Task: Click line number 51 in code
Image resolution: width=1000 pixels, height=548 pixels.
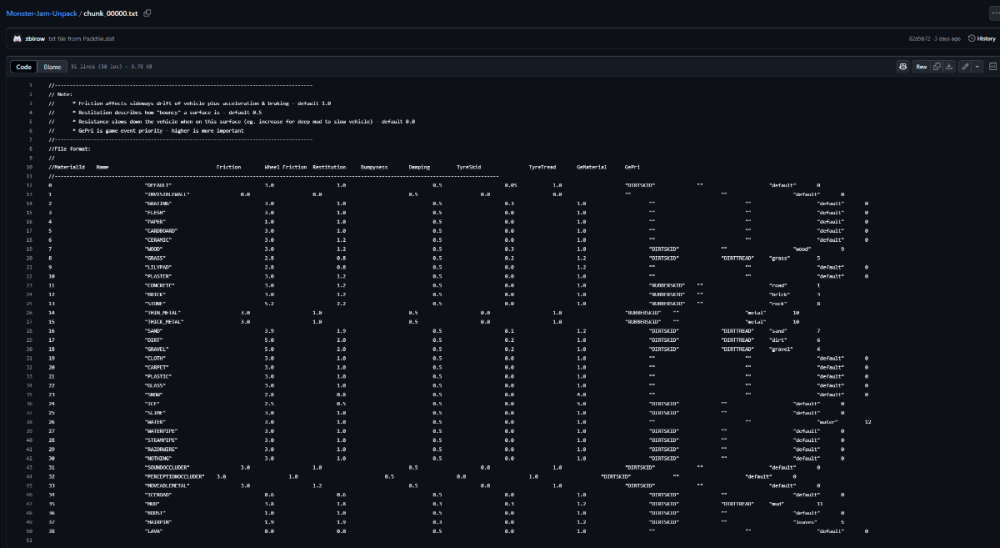Action: 30,539
